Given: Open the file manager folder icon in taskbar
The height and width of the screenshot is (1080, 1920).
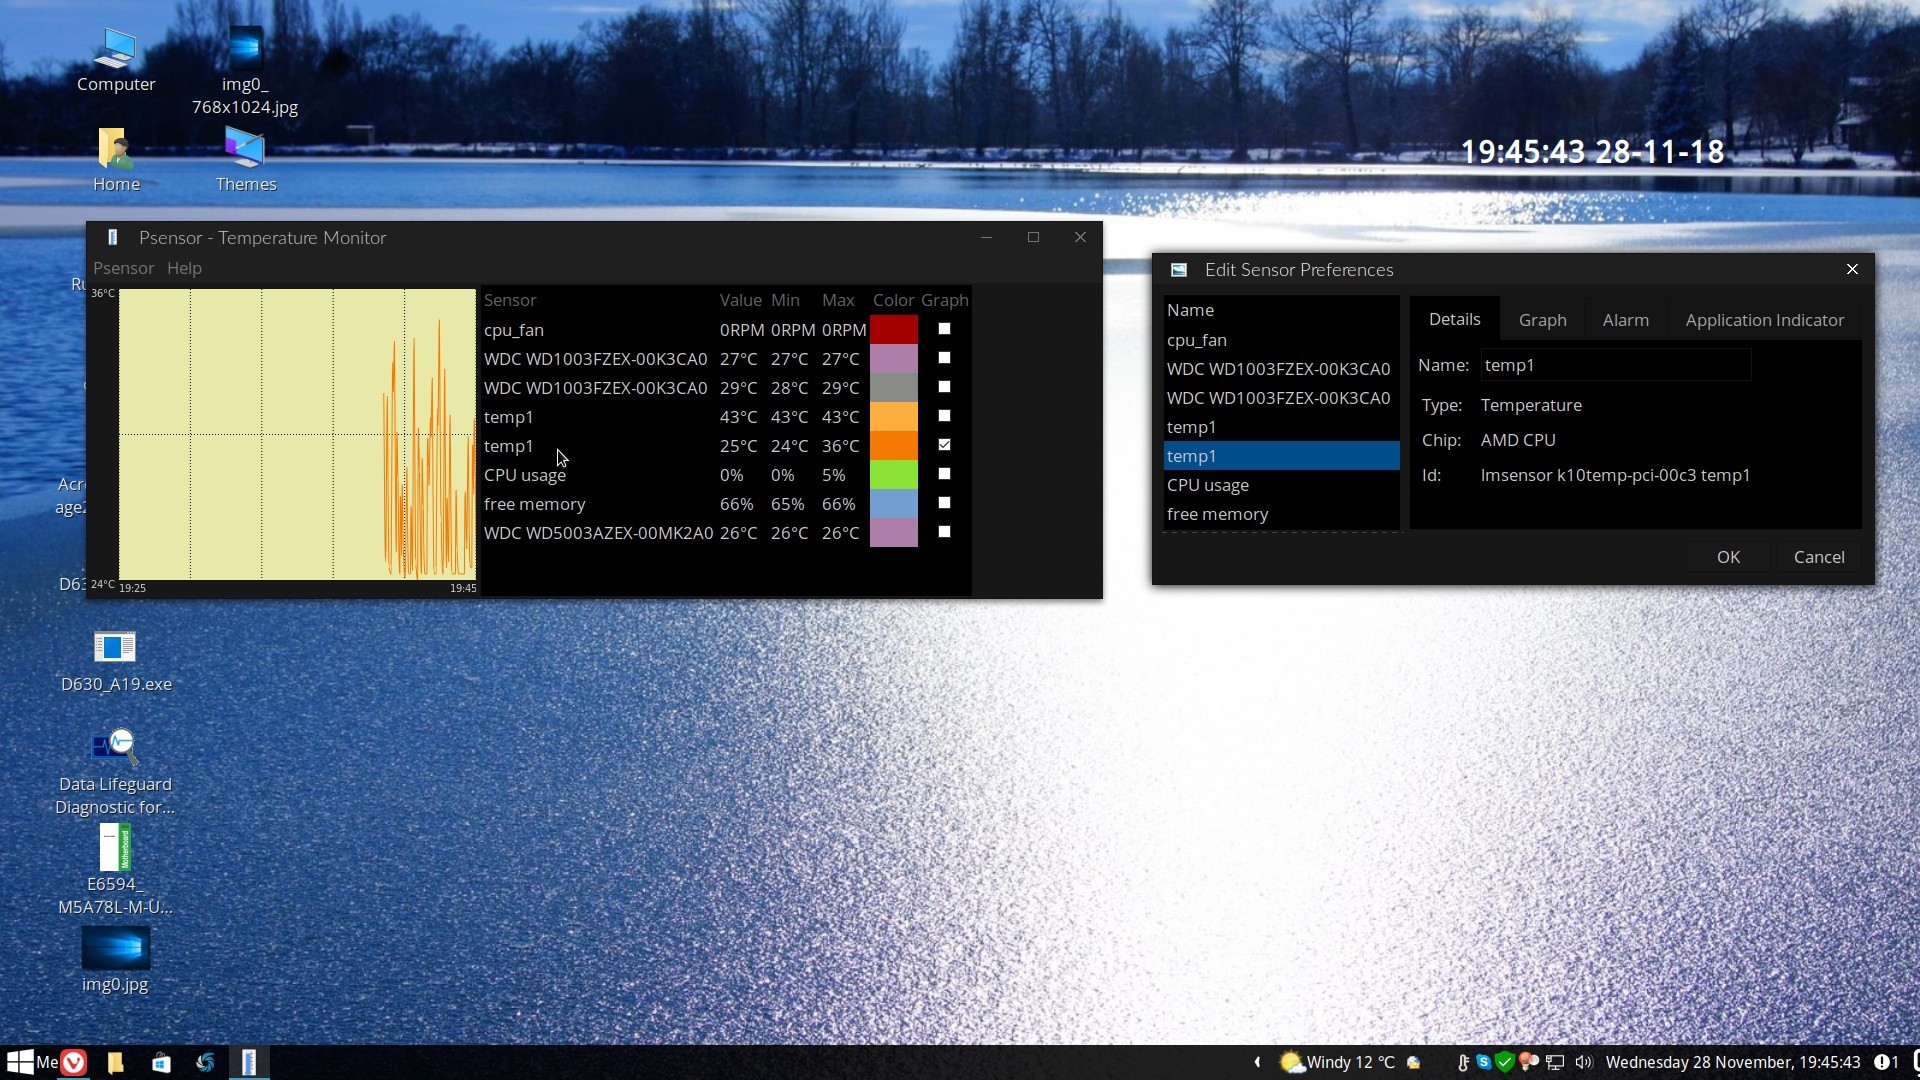Looking at the screenshot, I should tap(115, 1062).
